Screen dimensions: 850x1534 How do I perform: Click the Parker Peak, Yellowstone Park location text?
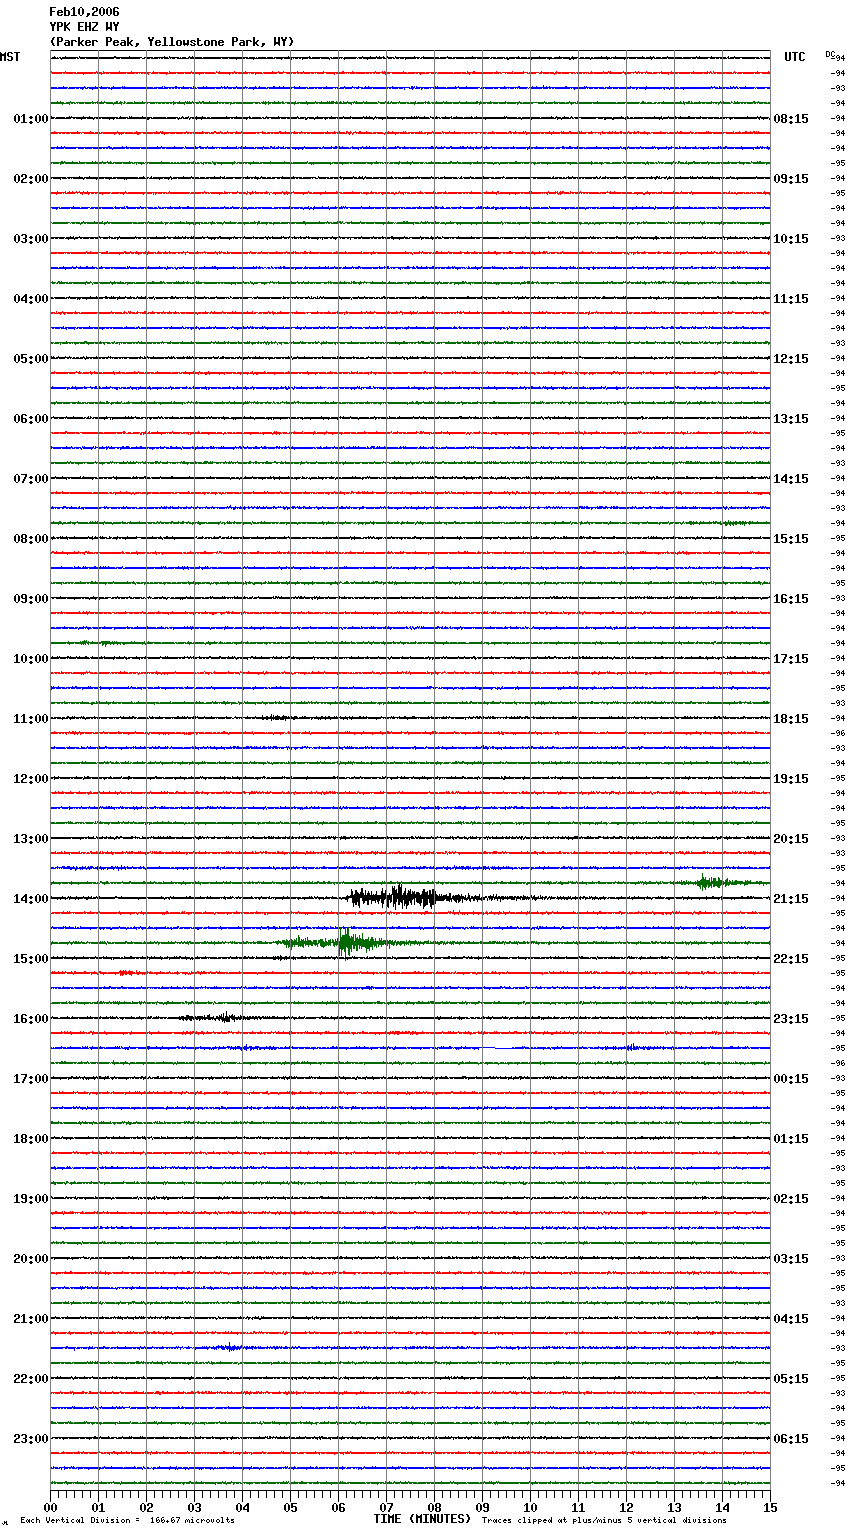point(172,42)
